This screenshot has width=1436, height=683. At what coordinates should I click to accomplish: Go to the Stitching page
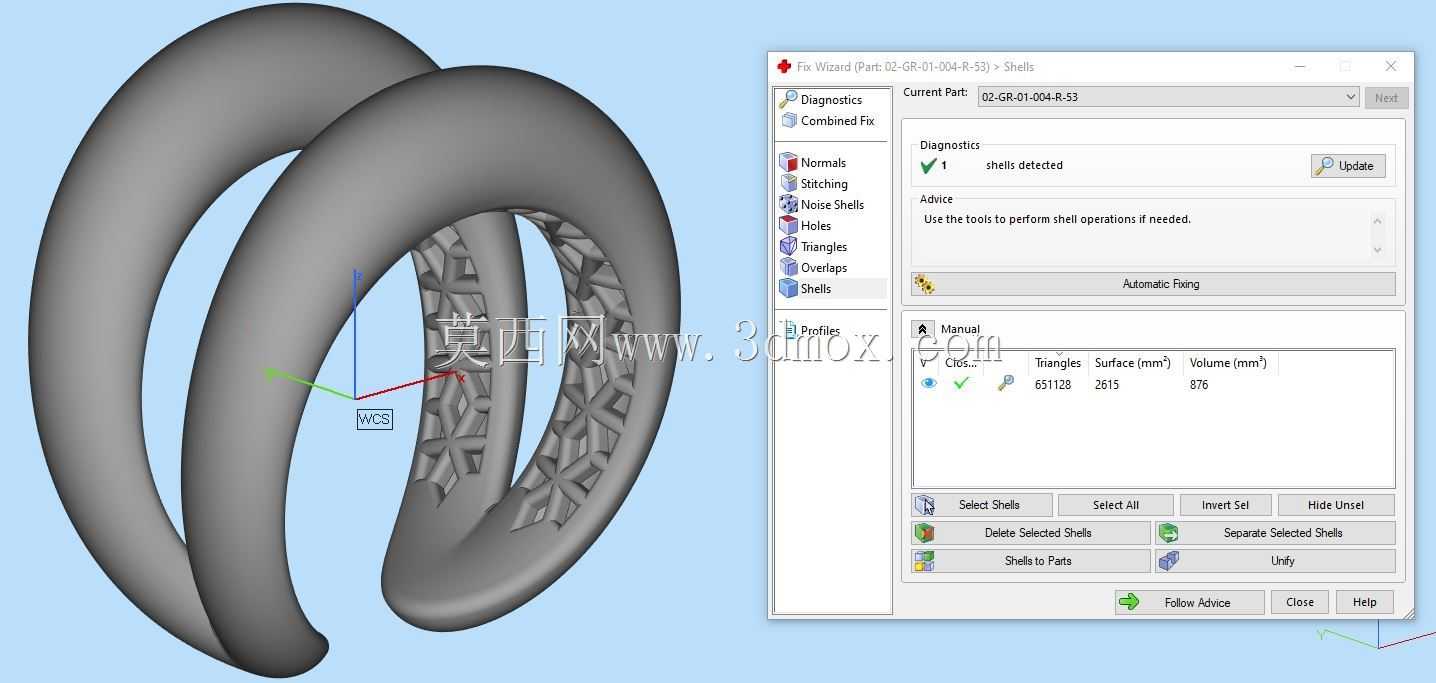(x=814, y=184)
